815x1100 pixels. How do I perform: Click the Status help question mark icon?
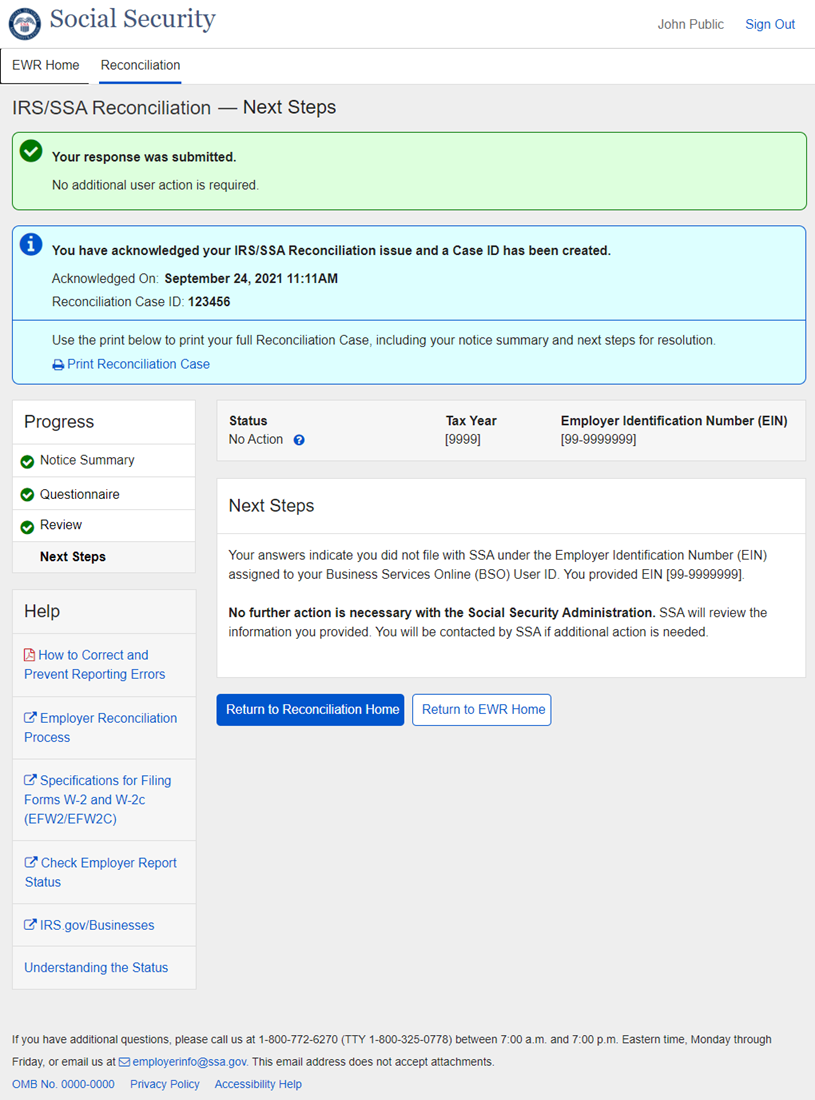coord(299,440)
